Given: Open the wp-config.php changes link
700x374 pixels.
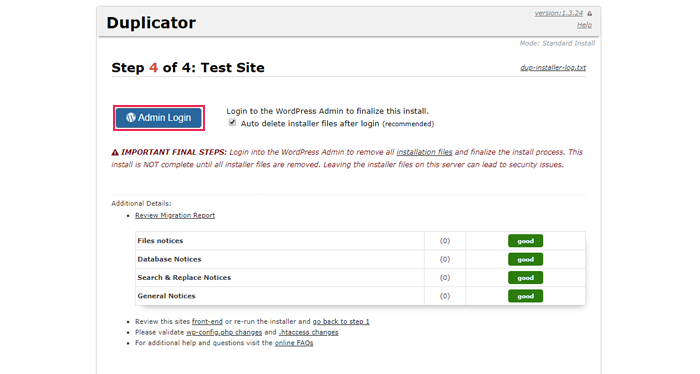Looking at the screenshot, I should pyautogui.click(x=224, y=332).
